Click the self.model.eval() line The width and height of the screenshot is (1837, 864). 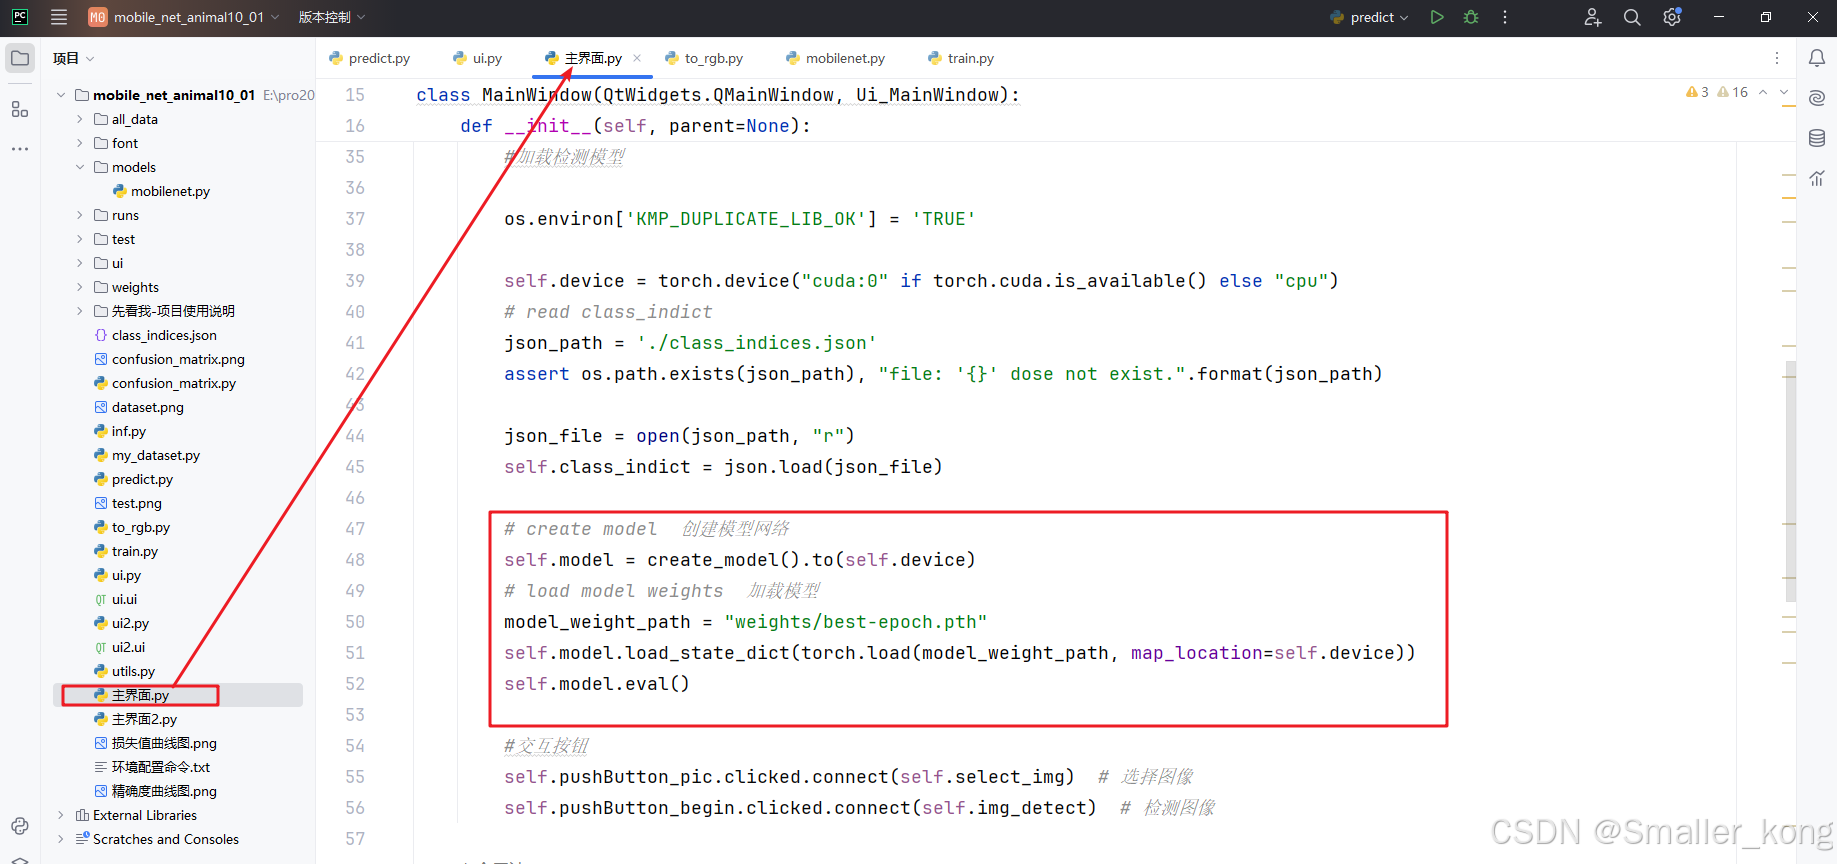point(597,684)
